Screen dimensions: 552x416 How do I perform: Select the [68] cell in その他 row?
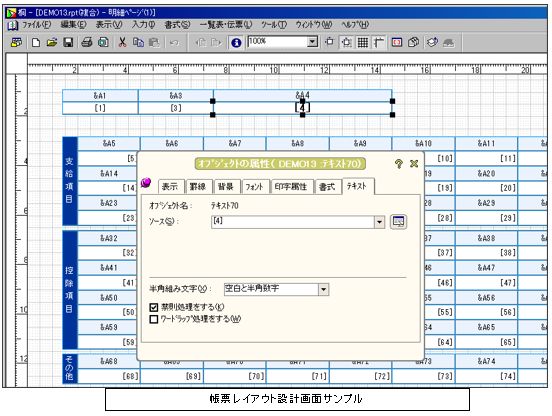109,376
